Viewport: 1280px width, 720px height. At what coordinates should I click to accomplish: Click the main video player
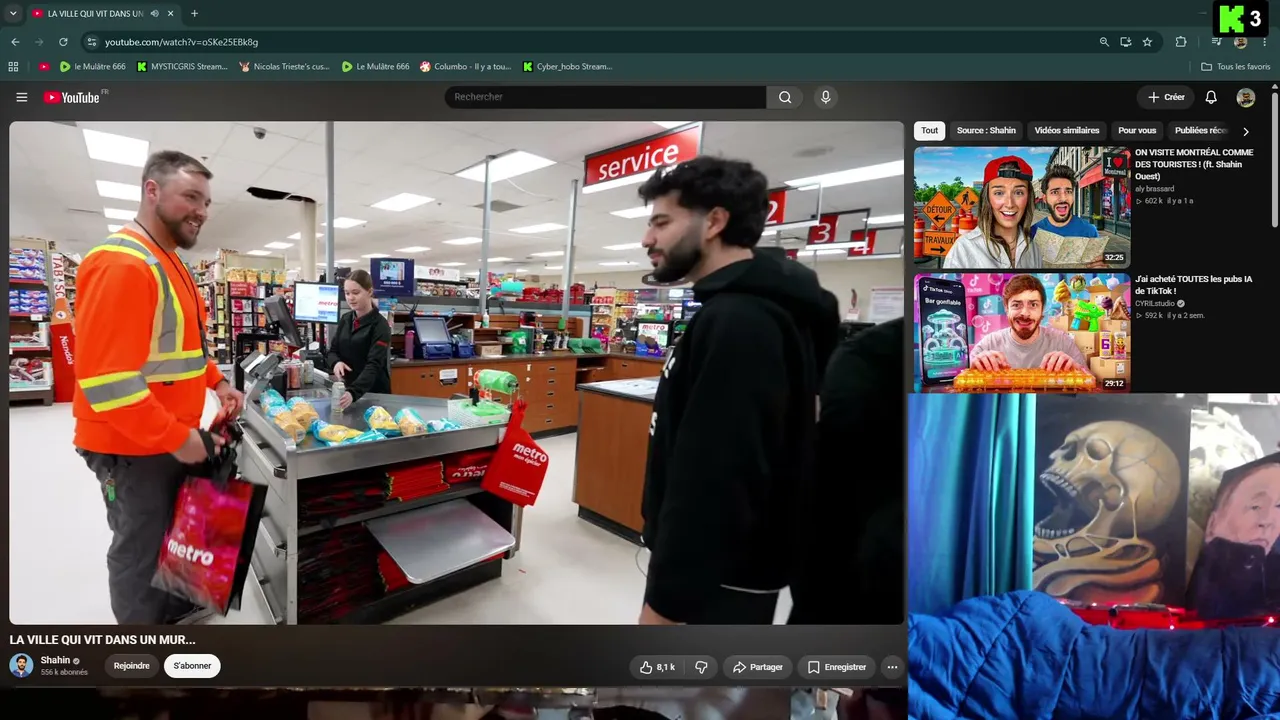pyautogui.click(x=456, y=373)
